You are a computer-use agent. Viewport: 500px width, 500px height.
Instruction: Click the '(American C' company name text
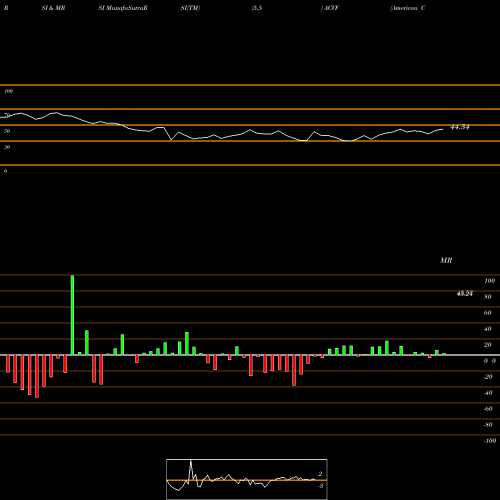(407, 8)
